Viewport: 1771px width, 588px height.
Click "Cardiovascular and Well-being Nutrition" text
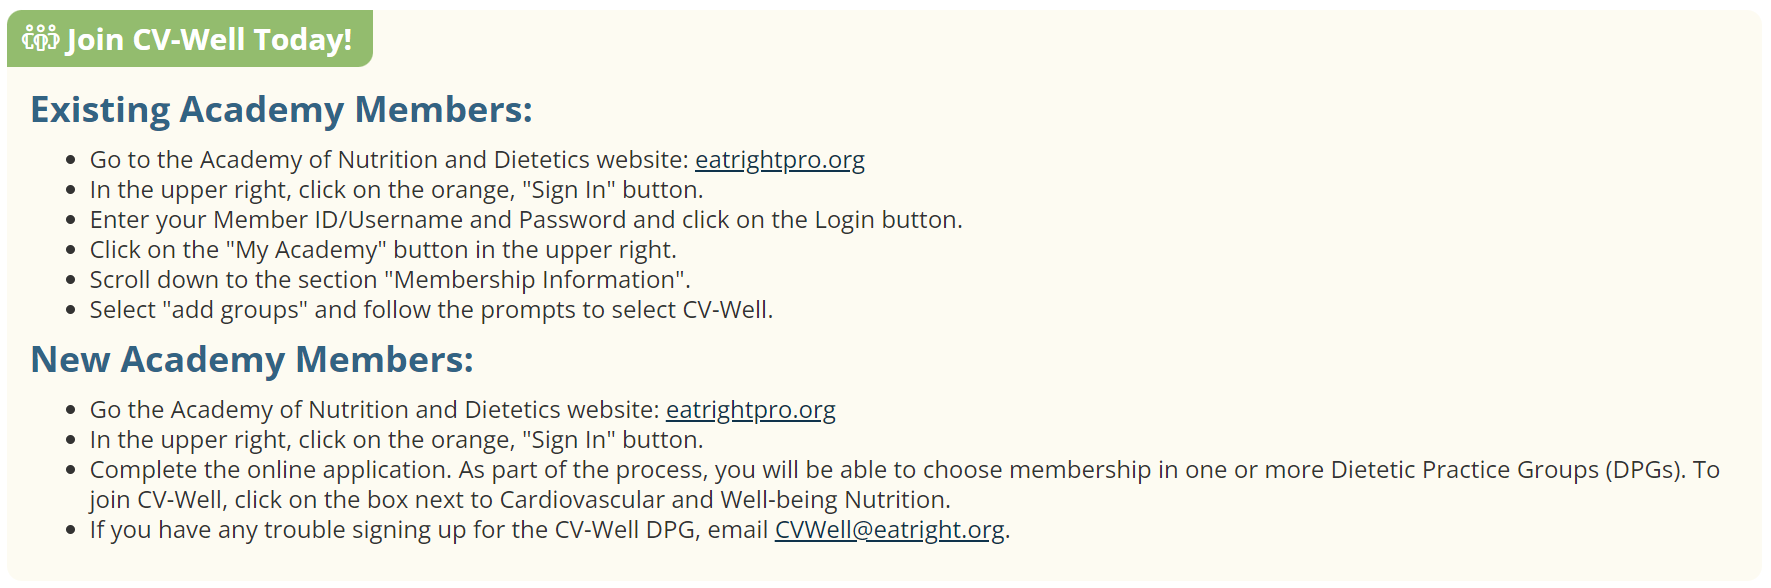(x=724, y=500)
